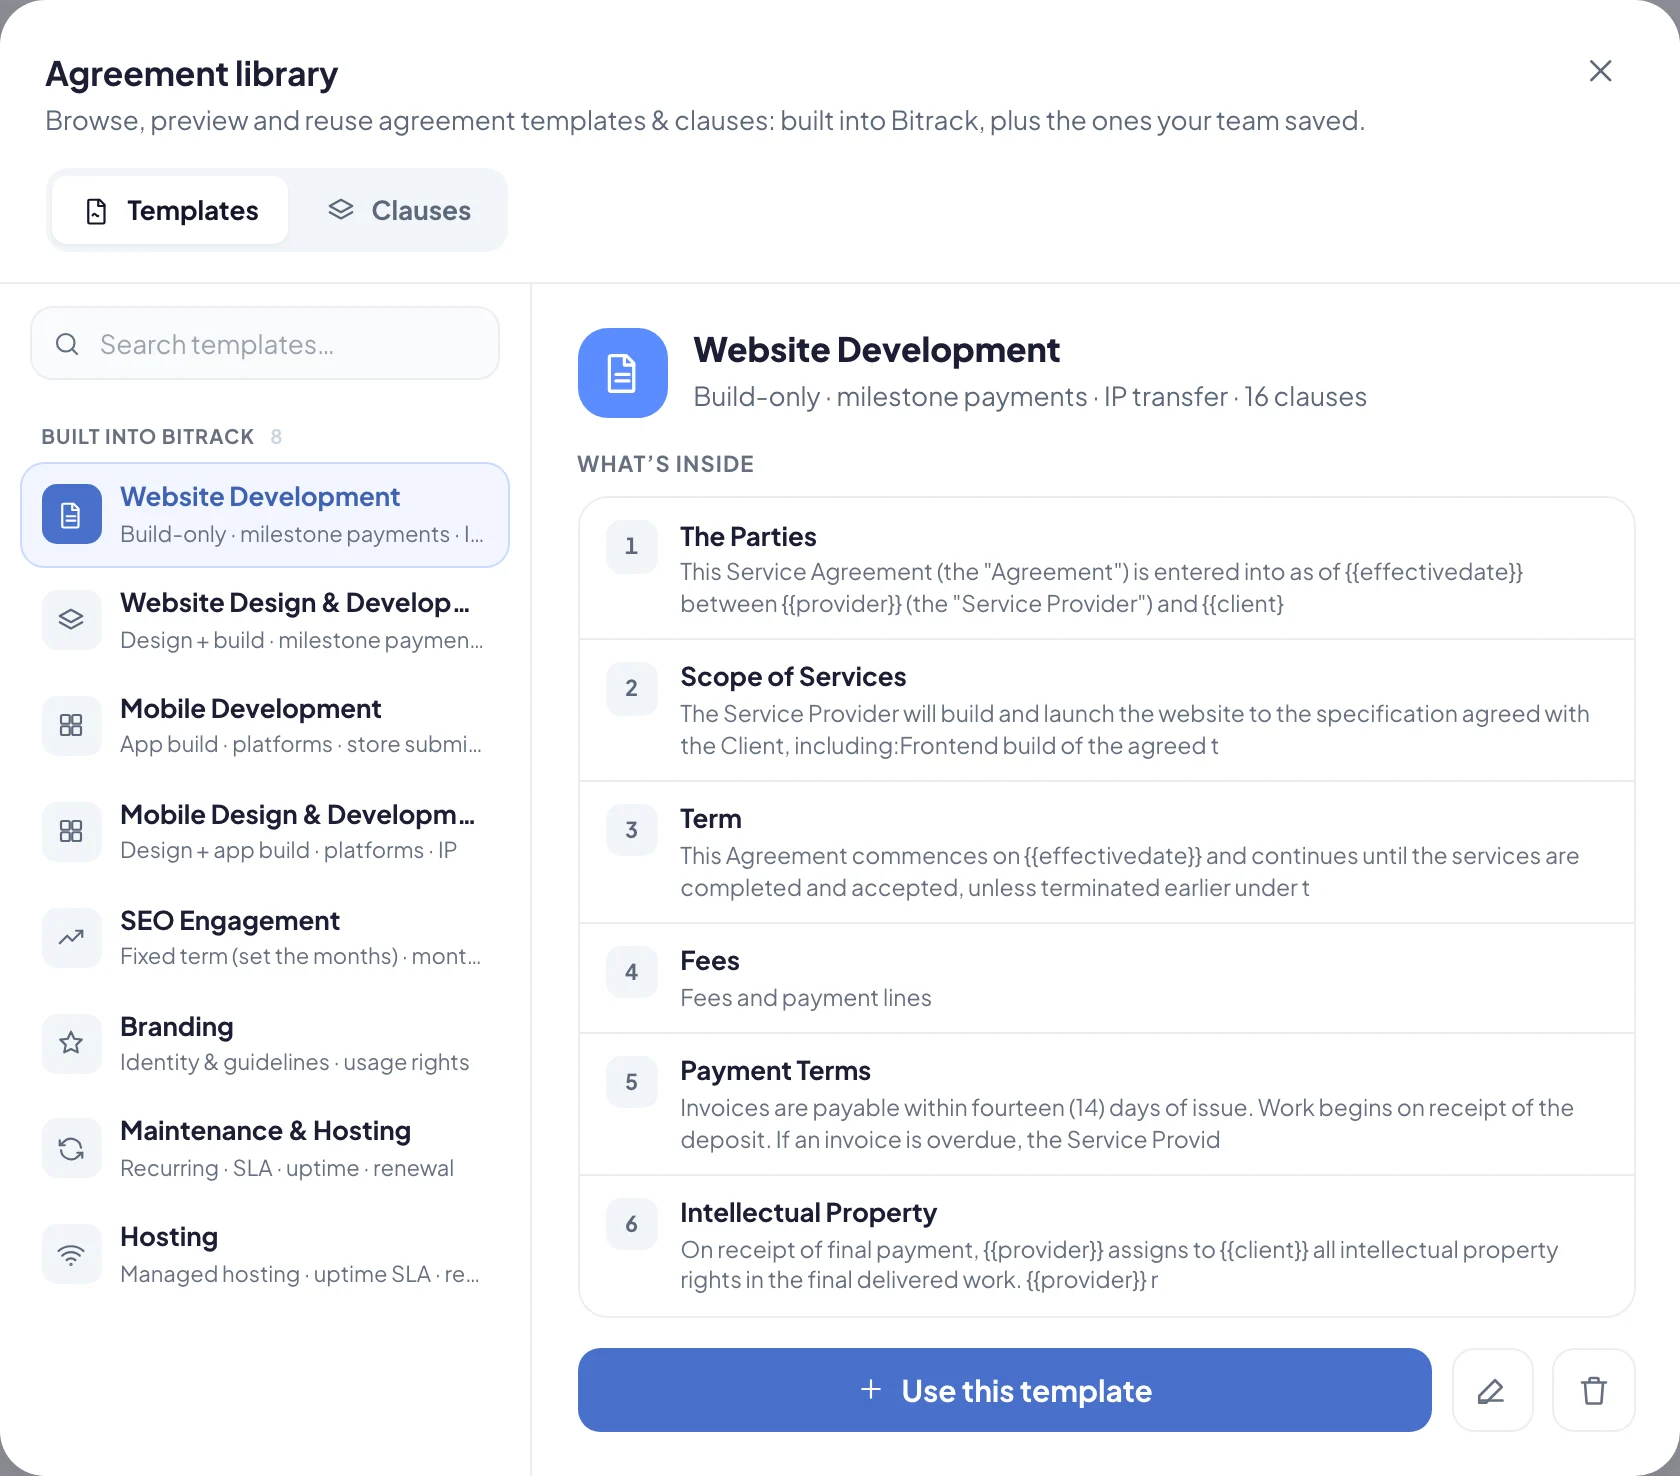1680x1476 pixels.
Task: Click the WHAT'S INSIDE heading
Action: coord(666,464)
